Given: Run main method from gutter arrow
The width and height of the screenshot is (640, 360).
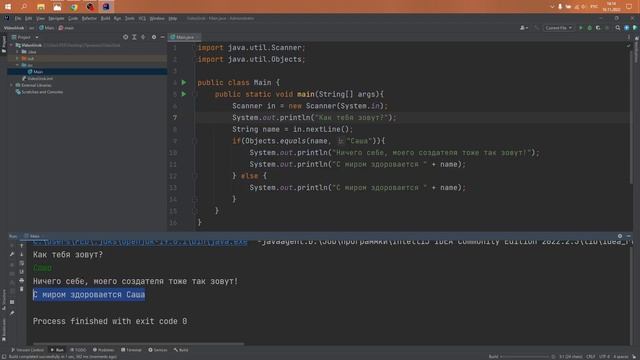Looking at the screenshot, I should pos(184,94).
